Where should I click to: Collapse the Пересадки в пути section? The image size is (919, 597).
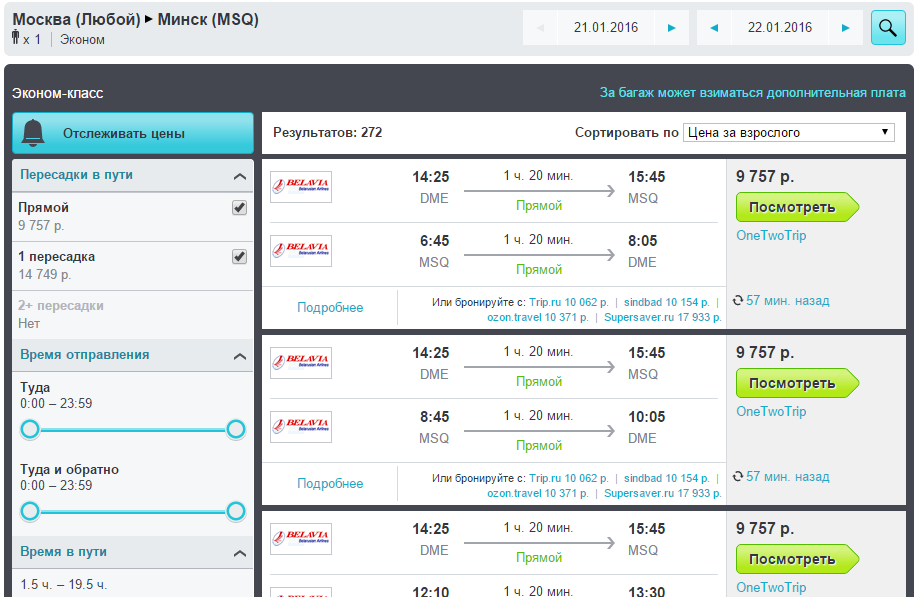click(x=240, y=176)
